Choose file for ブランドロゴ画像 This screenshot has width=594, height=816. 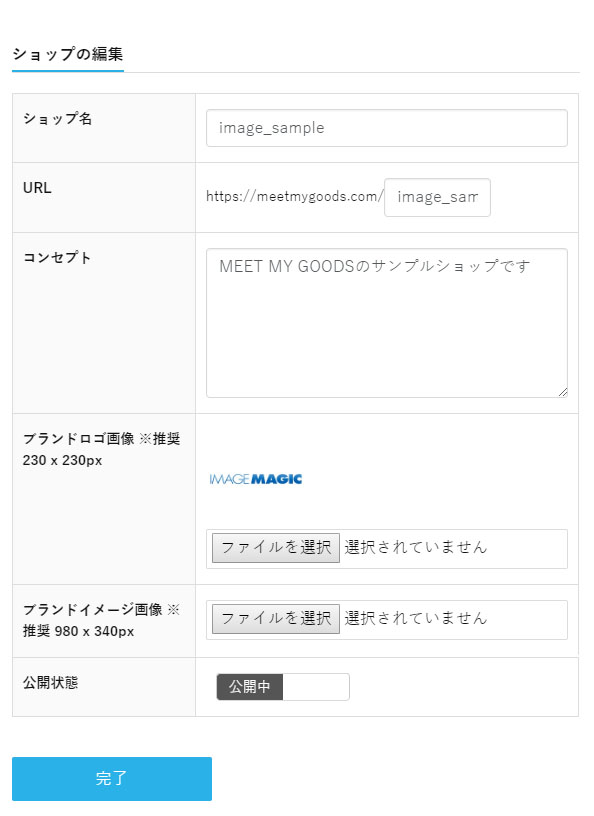pyautogui.click(x=276, y=547)
